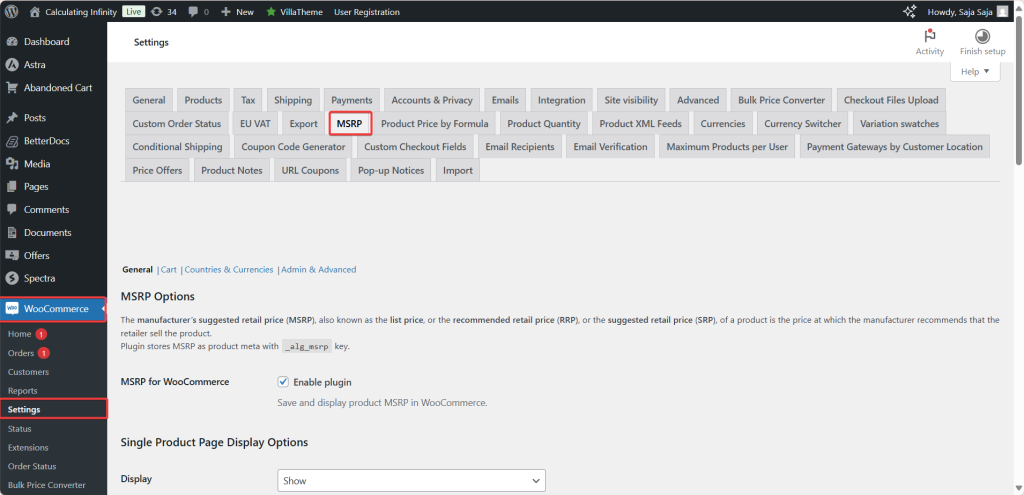The image size is (1024, 495).
Task: Open the Variation swatches tab
Action: pos(899,123)
